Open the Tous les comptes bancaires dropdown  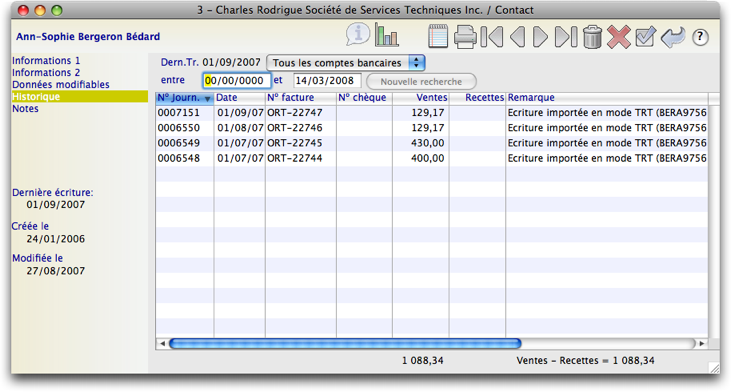[345, 62]
